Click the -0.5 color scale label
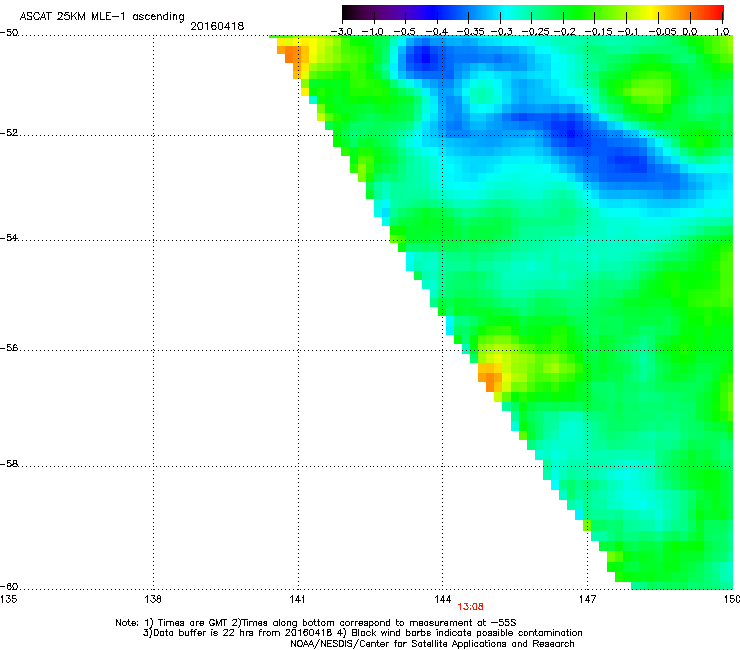 (404, 32)
